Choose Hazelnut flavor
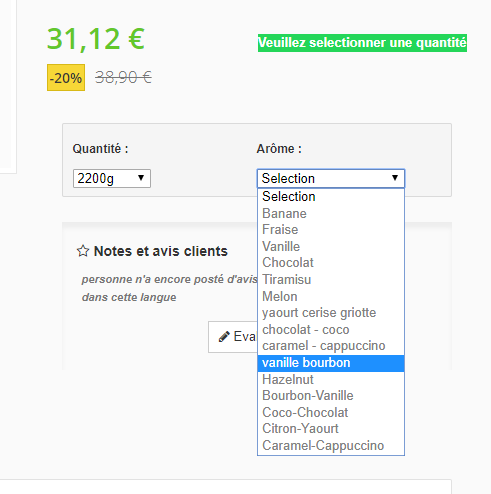The width and height of the screenshot is (491, 494). click(x=331, y=379)
